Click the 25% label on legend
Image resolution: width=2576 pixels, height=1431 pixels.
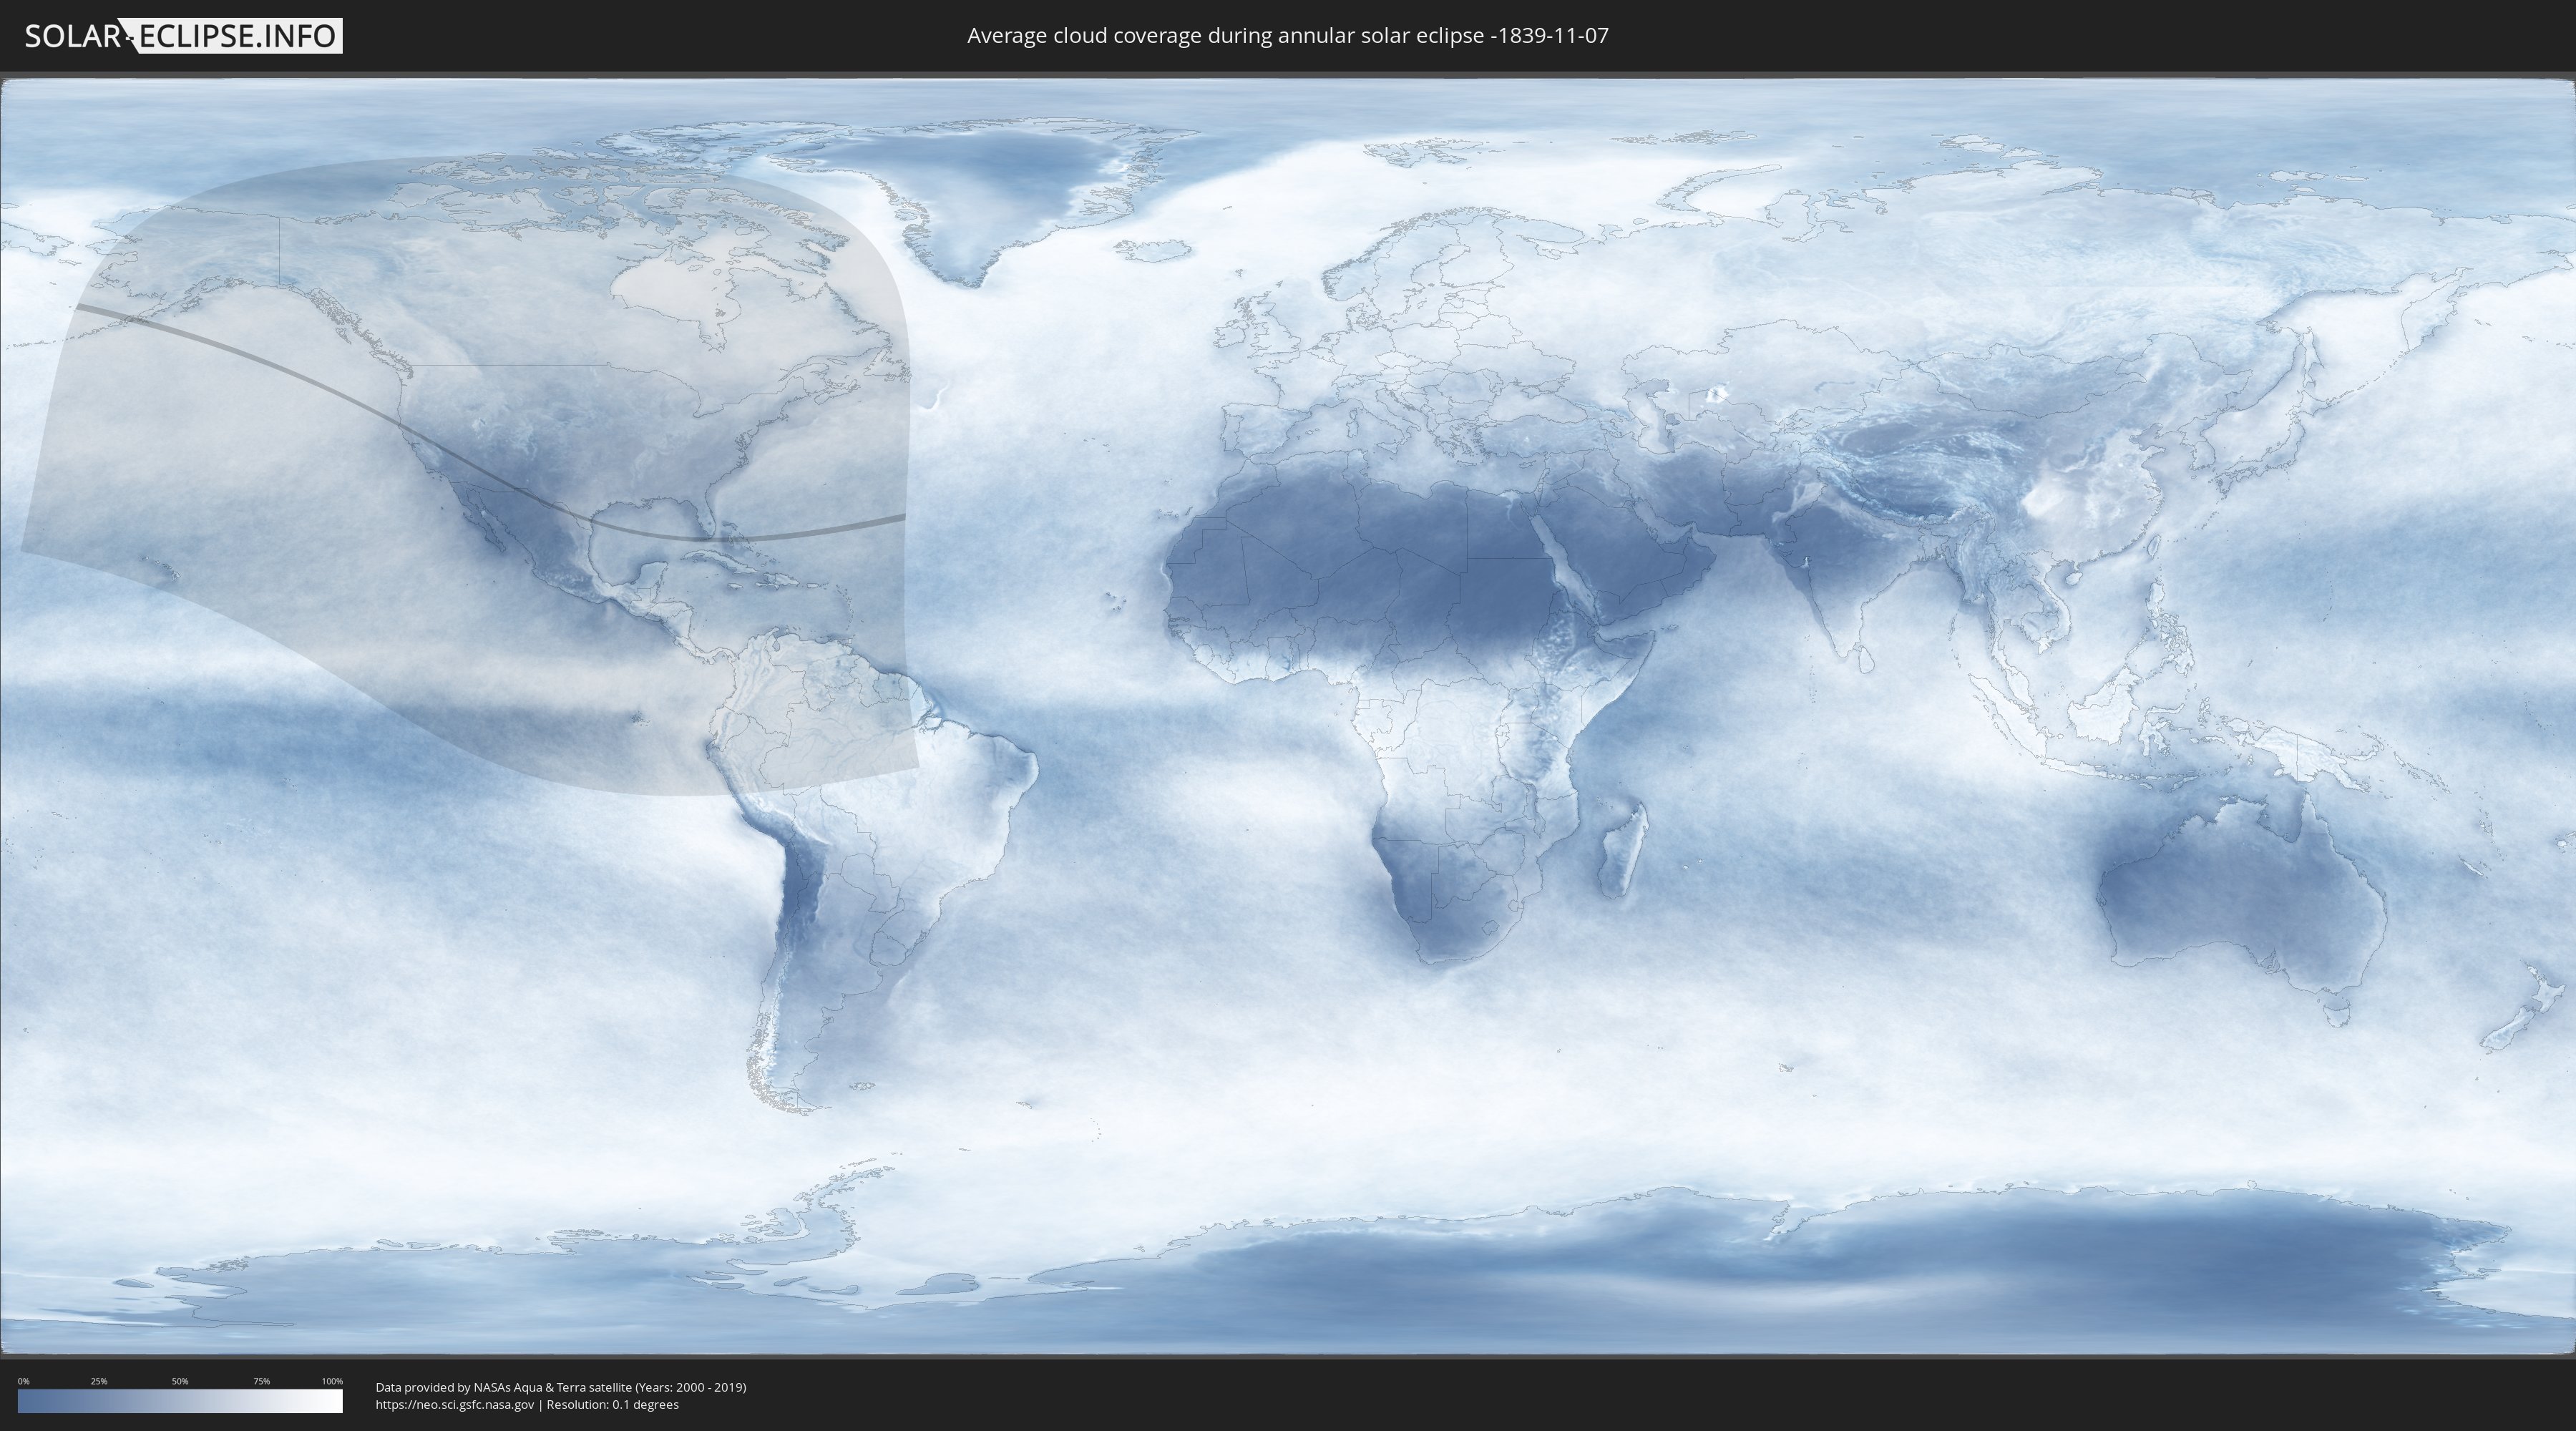[x=99, y=1381]
